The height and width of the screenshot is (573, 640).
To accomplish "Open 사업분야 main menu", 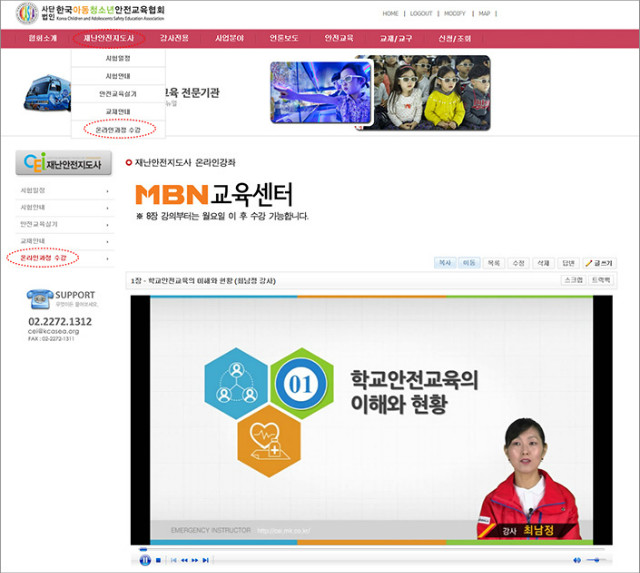I will (229, 38).
